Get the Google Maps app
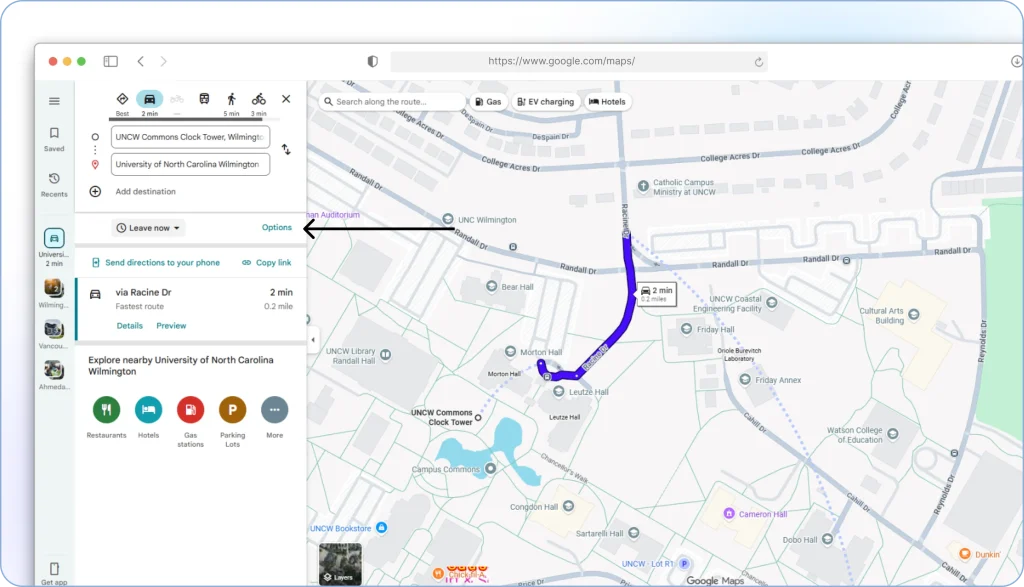Image resolution: width=1024 pixels, height=587 pixels. (x=54, y=573)
